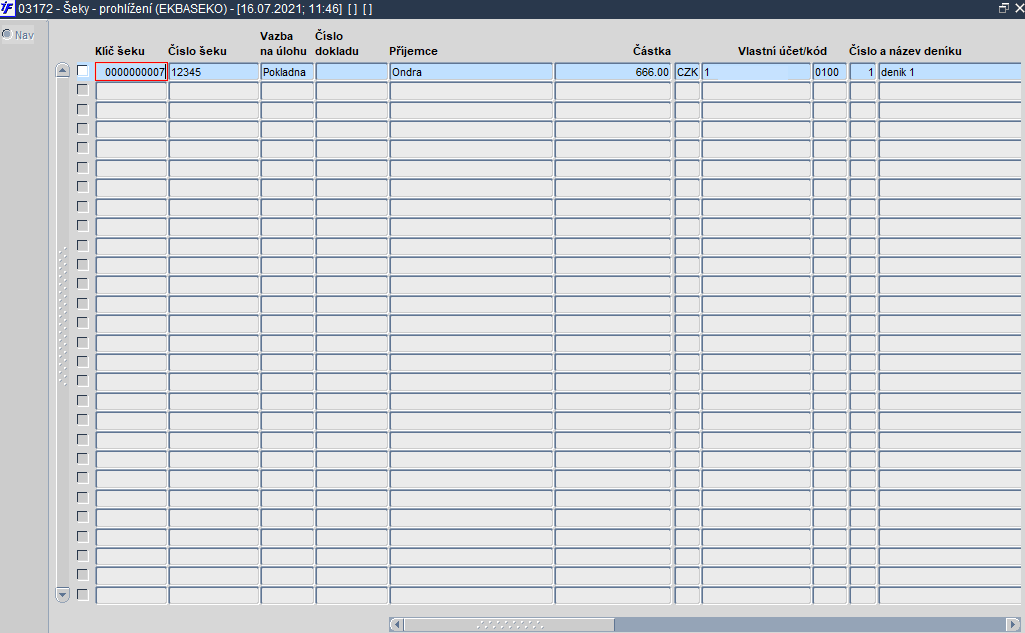Click the vertical record scrollbar track
Image resolution: width=1025 pixels, height=633 pixels.
click(63, 332)
